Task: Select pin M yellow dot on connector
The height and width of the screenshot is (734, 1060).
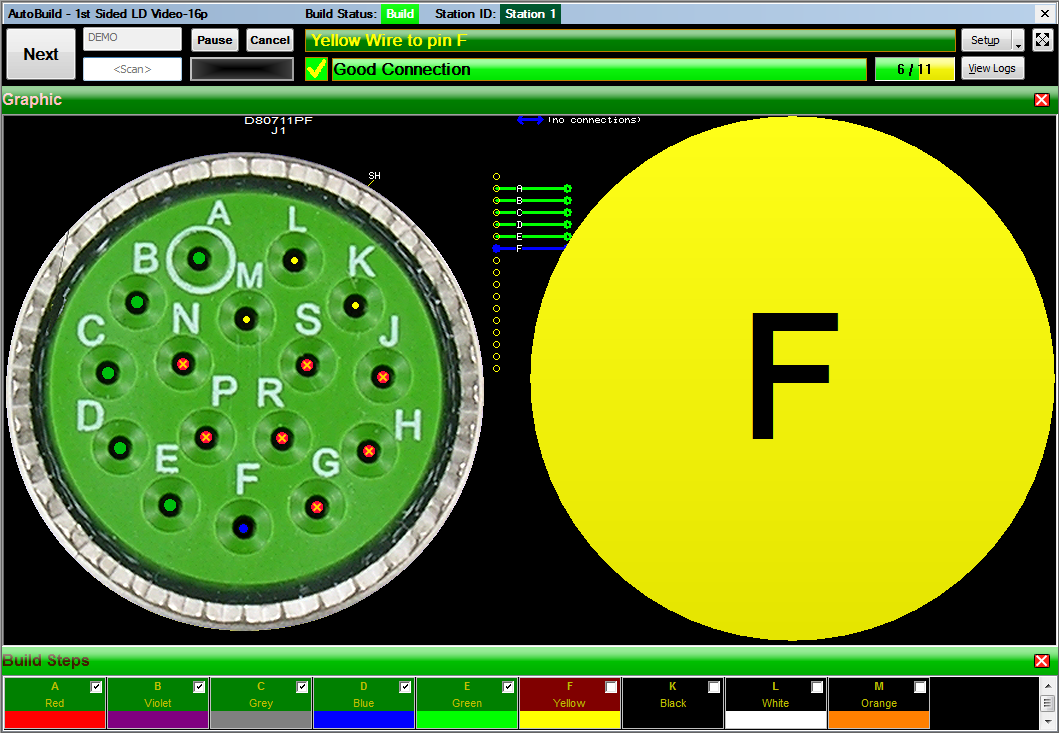Action: tap(246, 320)
